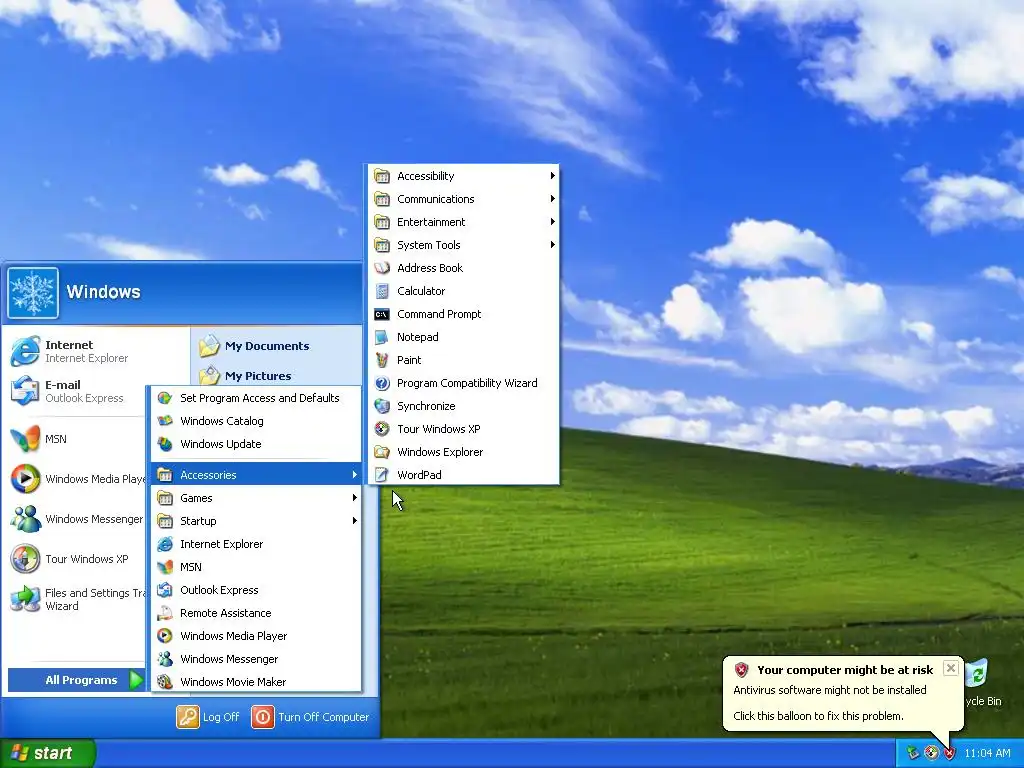Open the Address Book icon
The width and height of the screenshot is (1024, 768).
coord(382,268)
